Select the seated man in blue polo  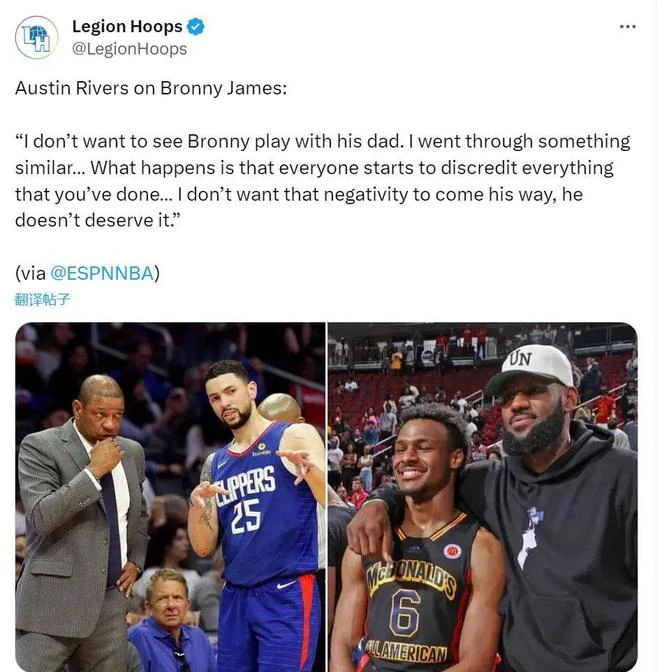pyautogui.click(x=169, y=621)
